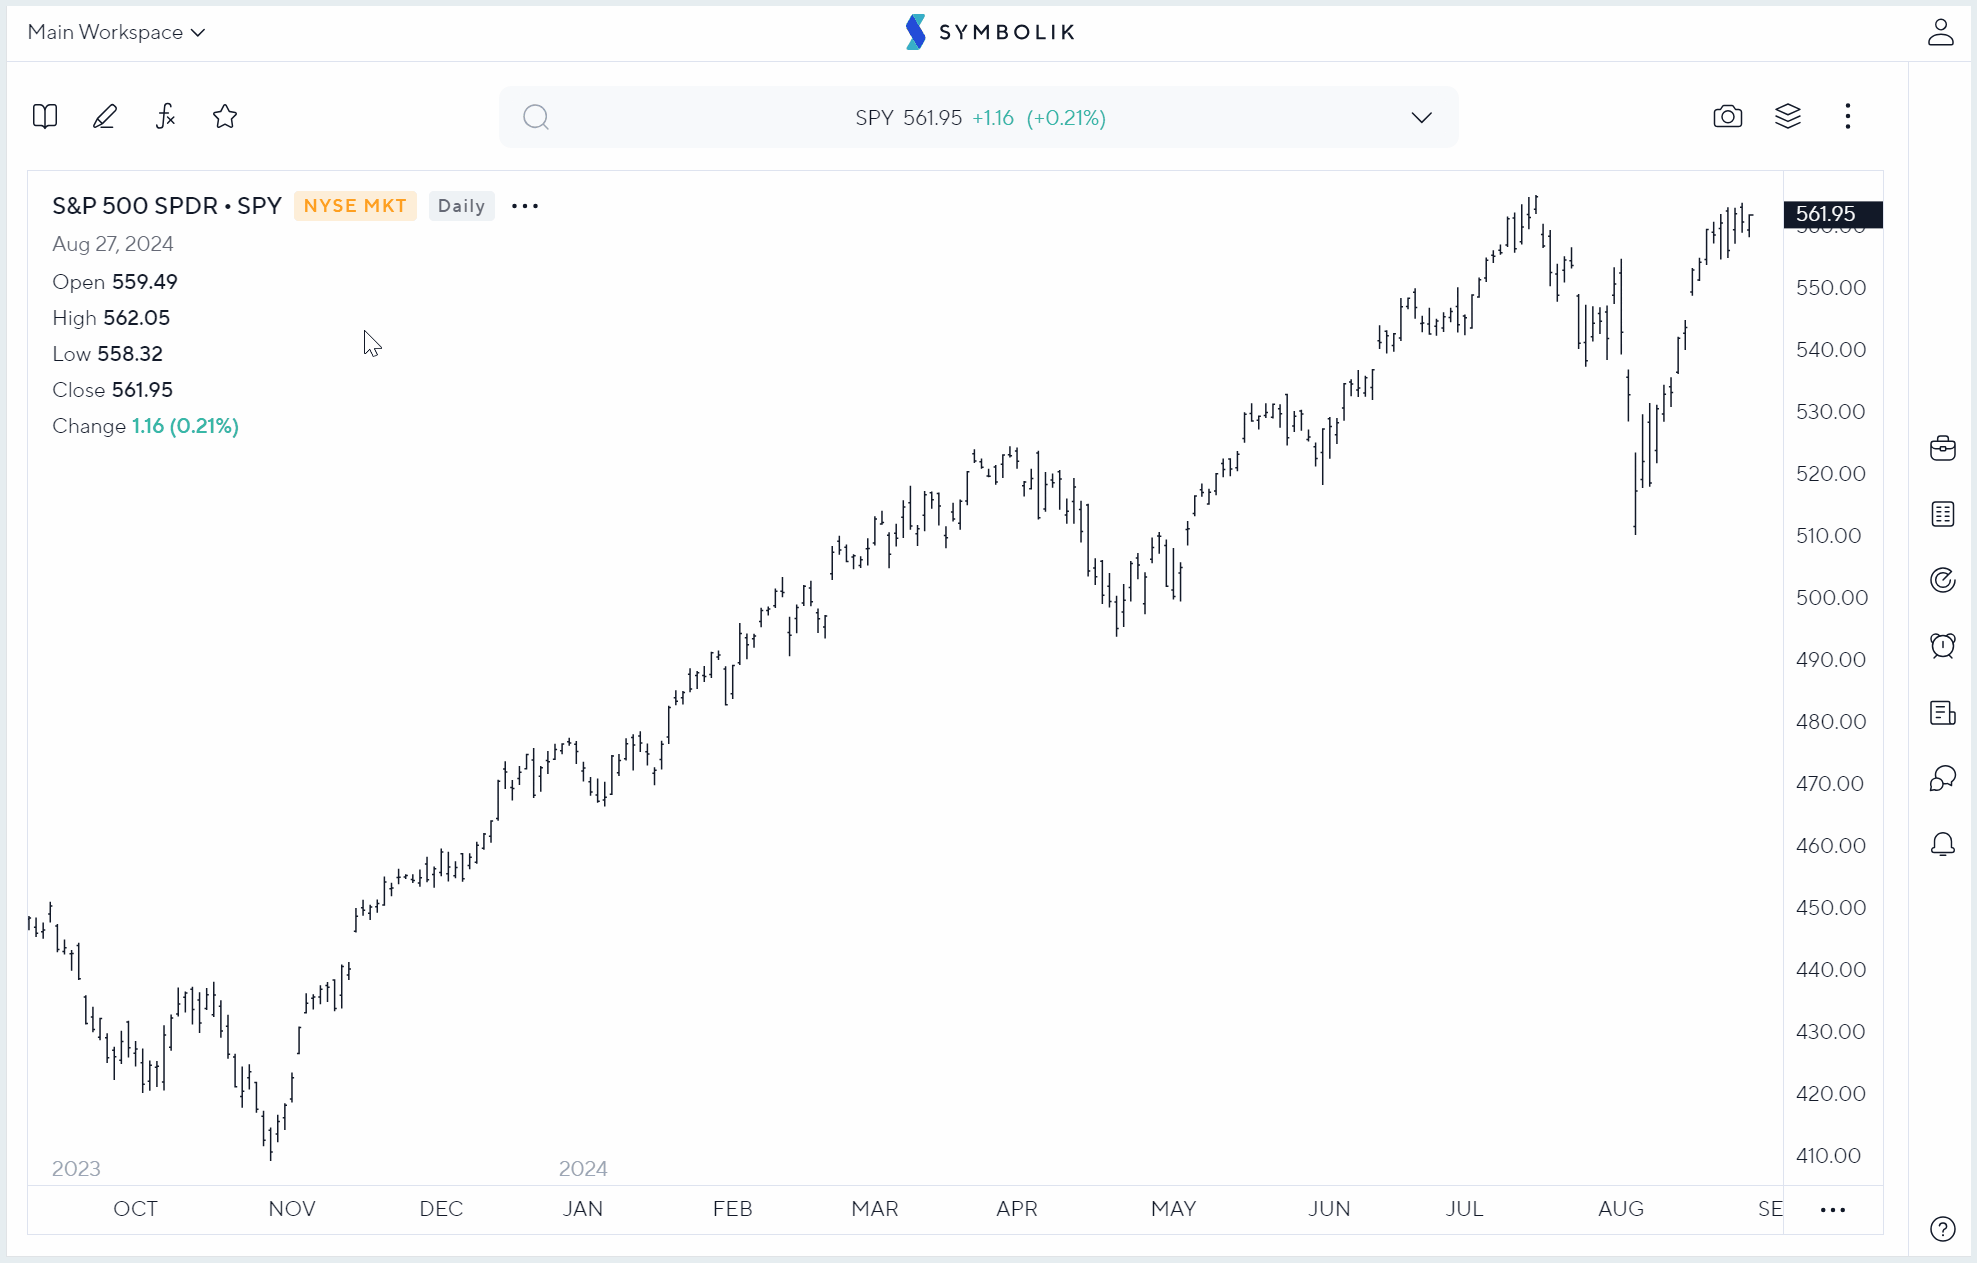Click the +1.16 change in search bar
Image resolution: width=1977 pixels, height=1263 pixels.
pos(993,118)
